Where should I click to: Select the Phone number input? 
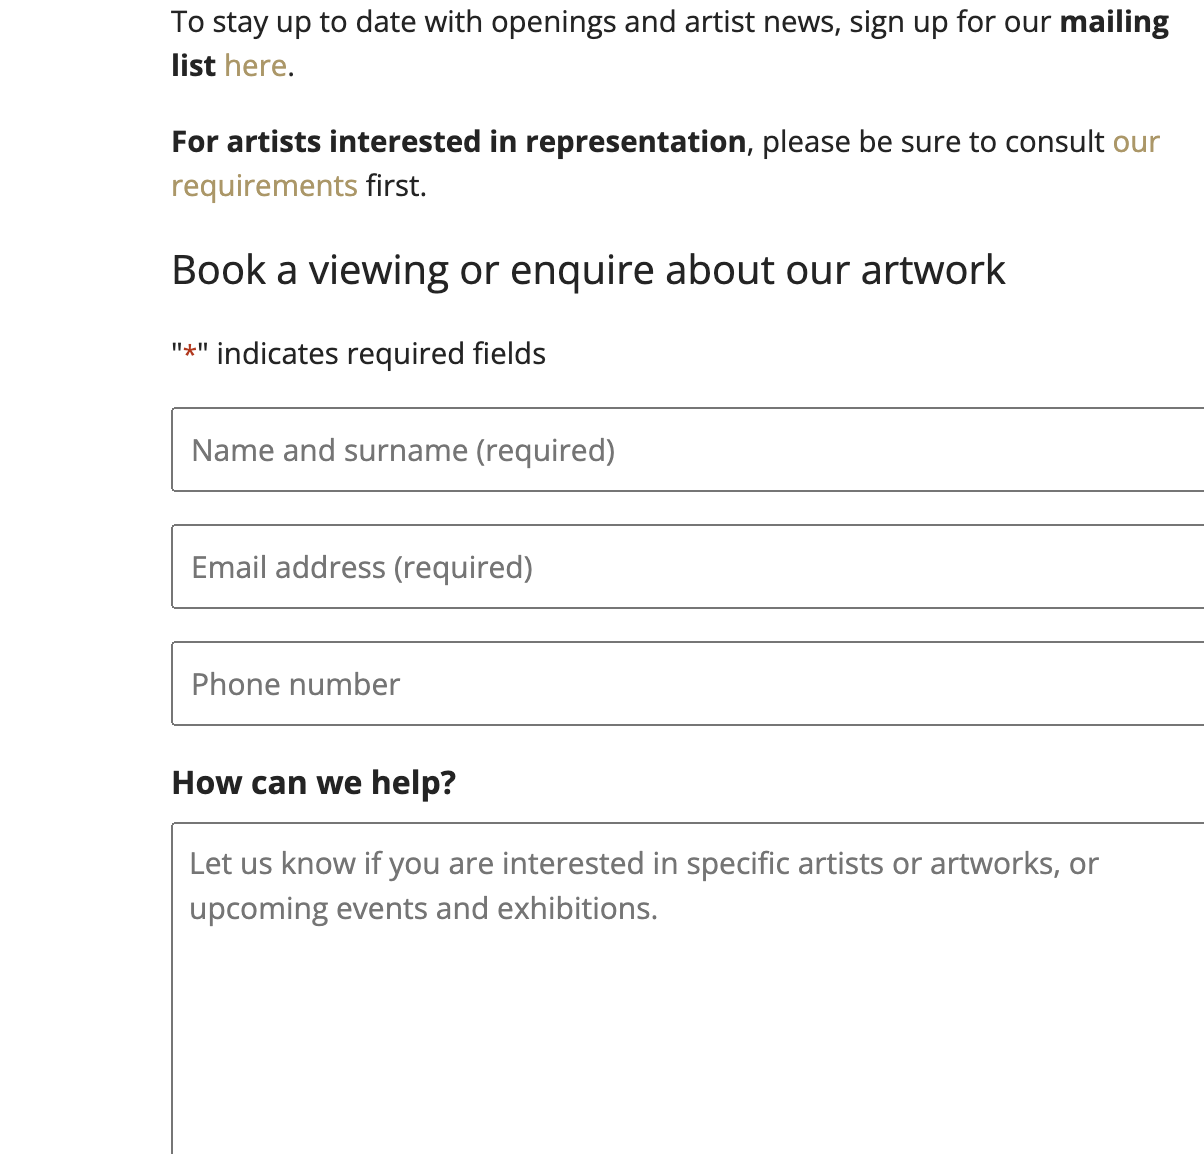coord(687,684)
